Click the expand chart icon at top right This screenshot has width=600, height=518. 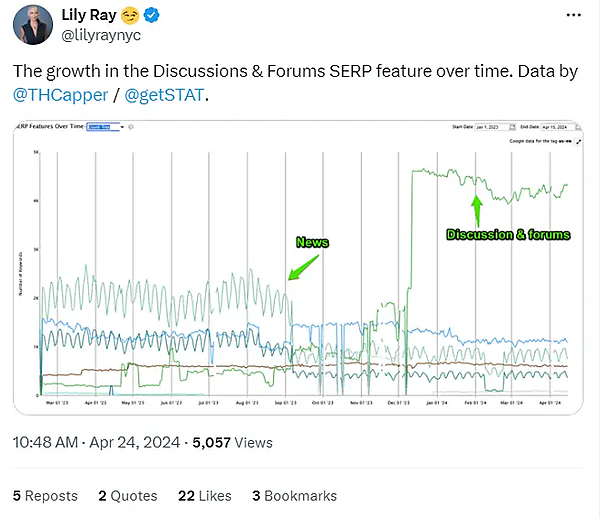coord(578,141)
